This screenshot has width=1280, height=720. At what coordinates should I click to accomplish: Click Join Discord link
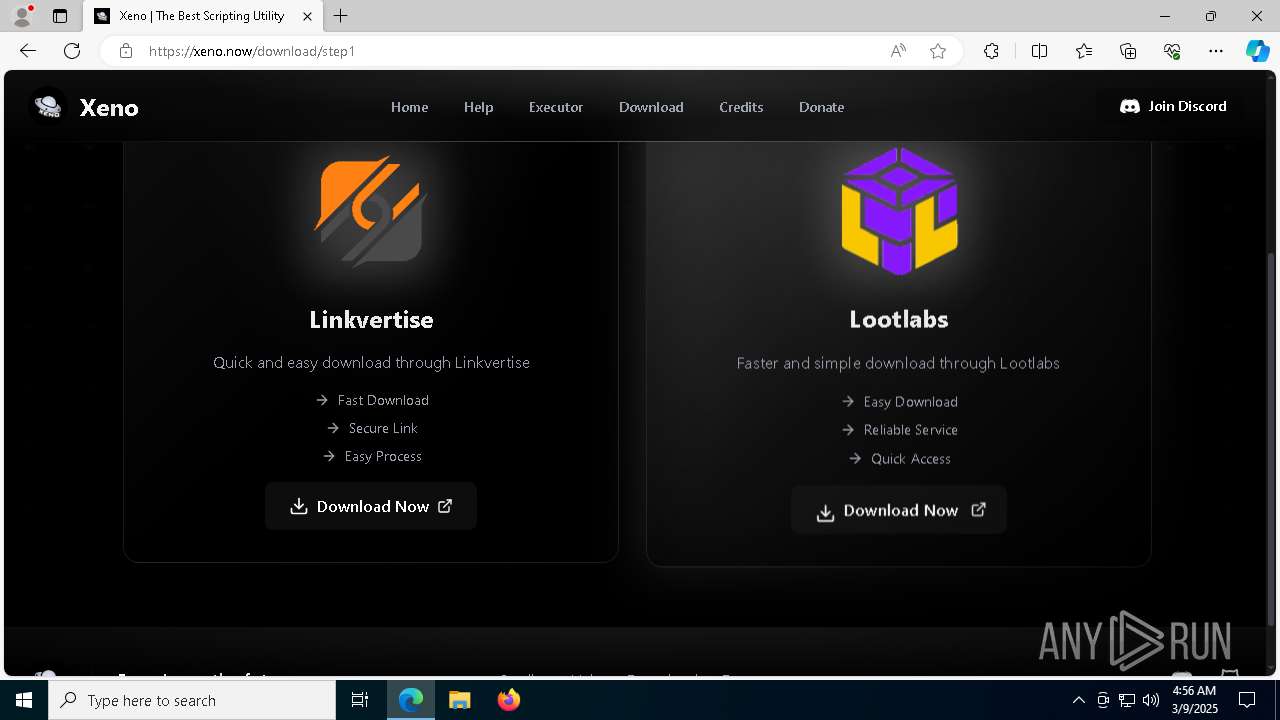coord(1173,106)
